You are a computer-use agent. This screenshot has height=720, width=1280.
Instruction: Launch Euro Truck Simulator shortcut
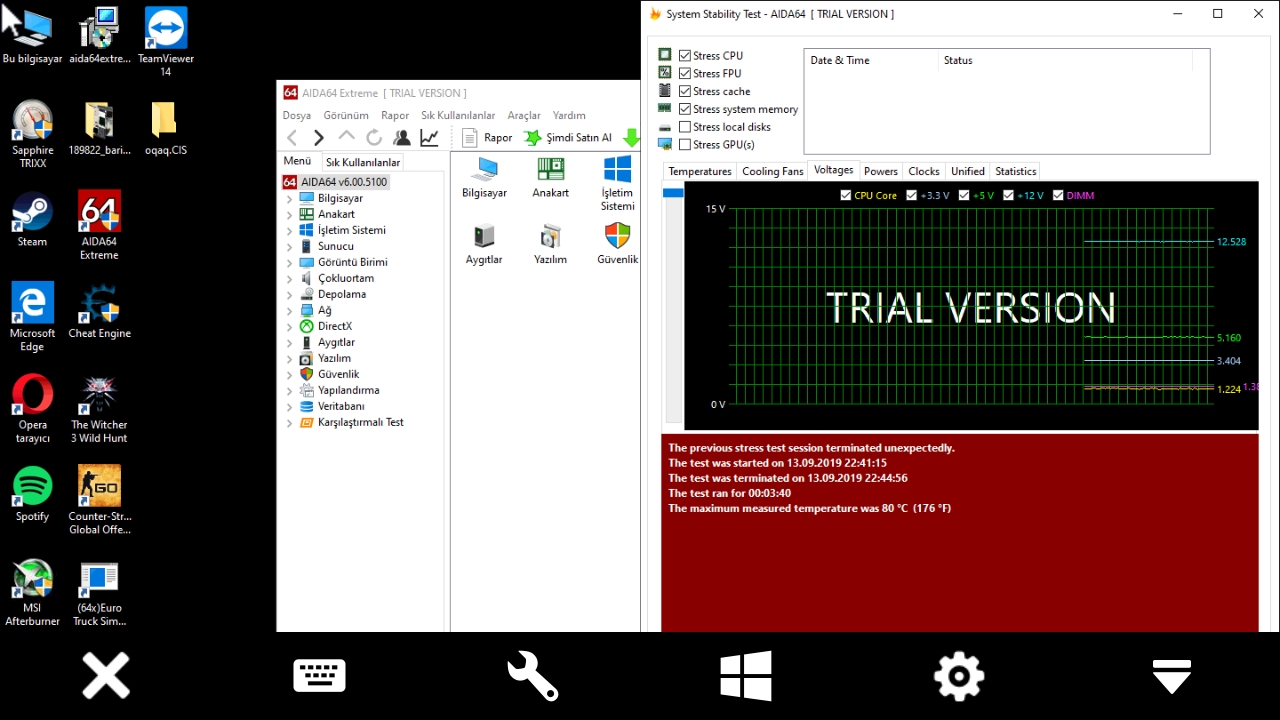99,592
